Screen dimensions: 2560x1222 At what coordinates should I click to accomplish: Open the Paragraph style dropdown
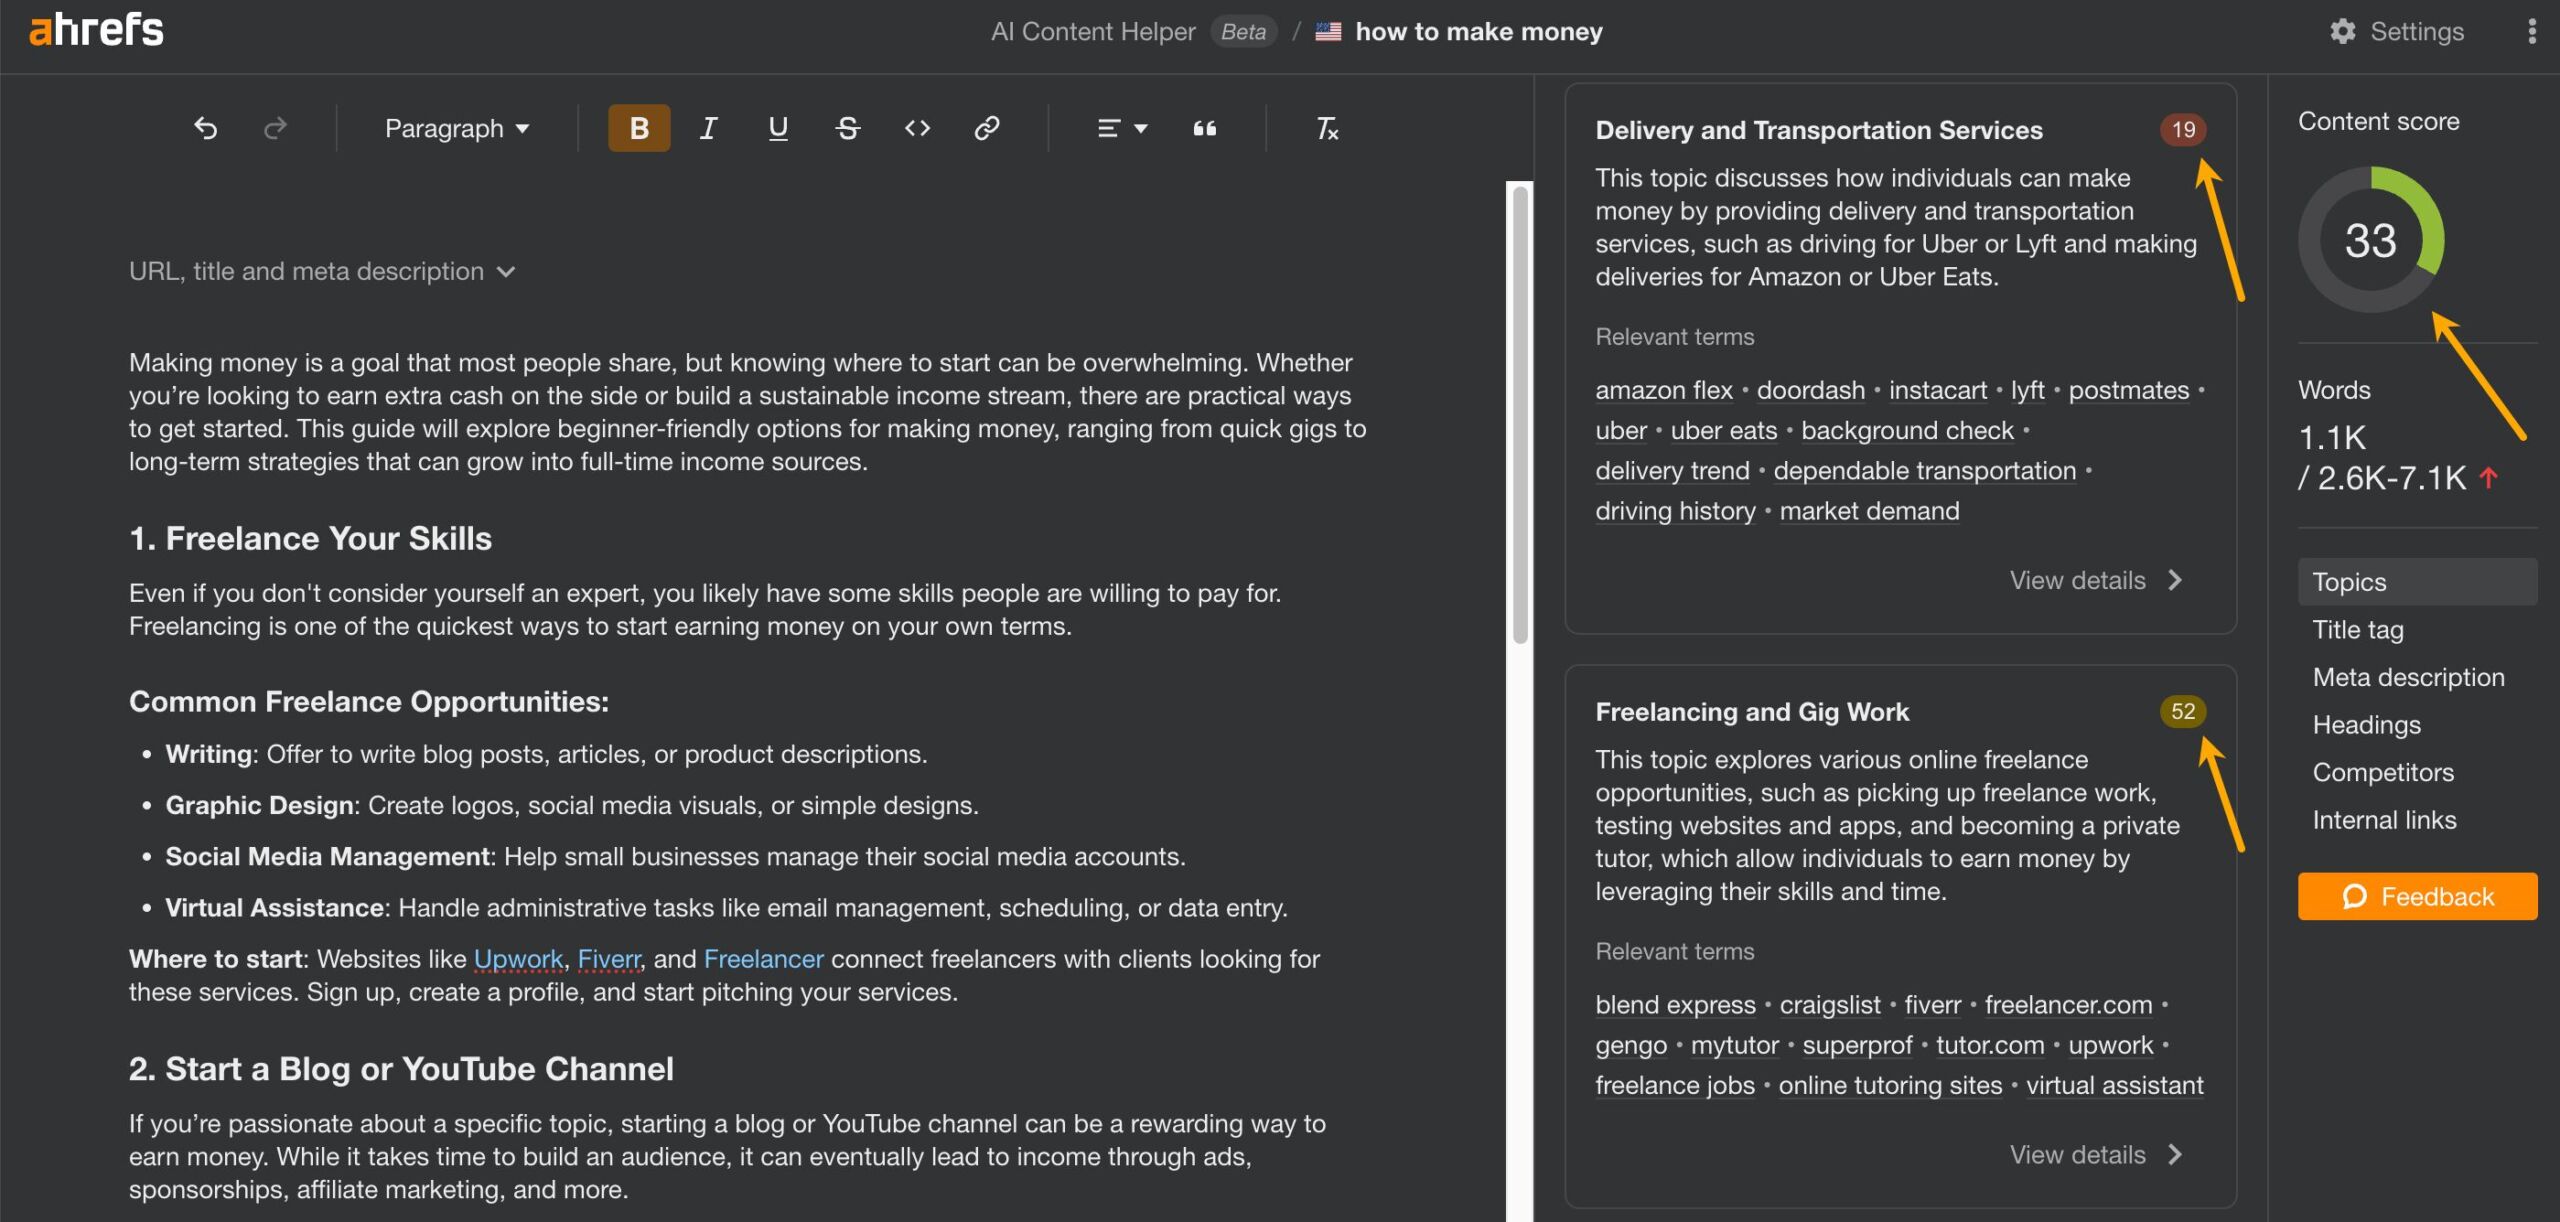pos(455,128)
